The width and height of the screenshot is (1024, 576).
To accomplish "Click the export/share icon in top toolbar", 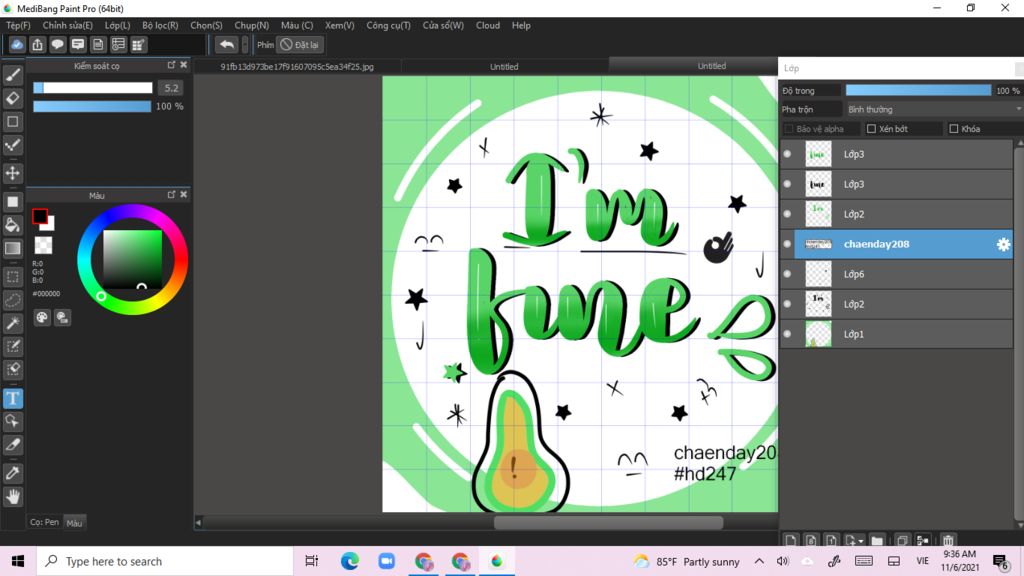I will point(37,44).
